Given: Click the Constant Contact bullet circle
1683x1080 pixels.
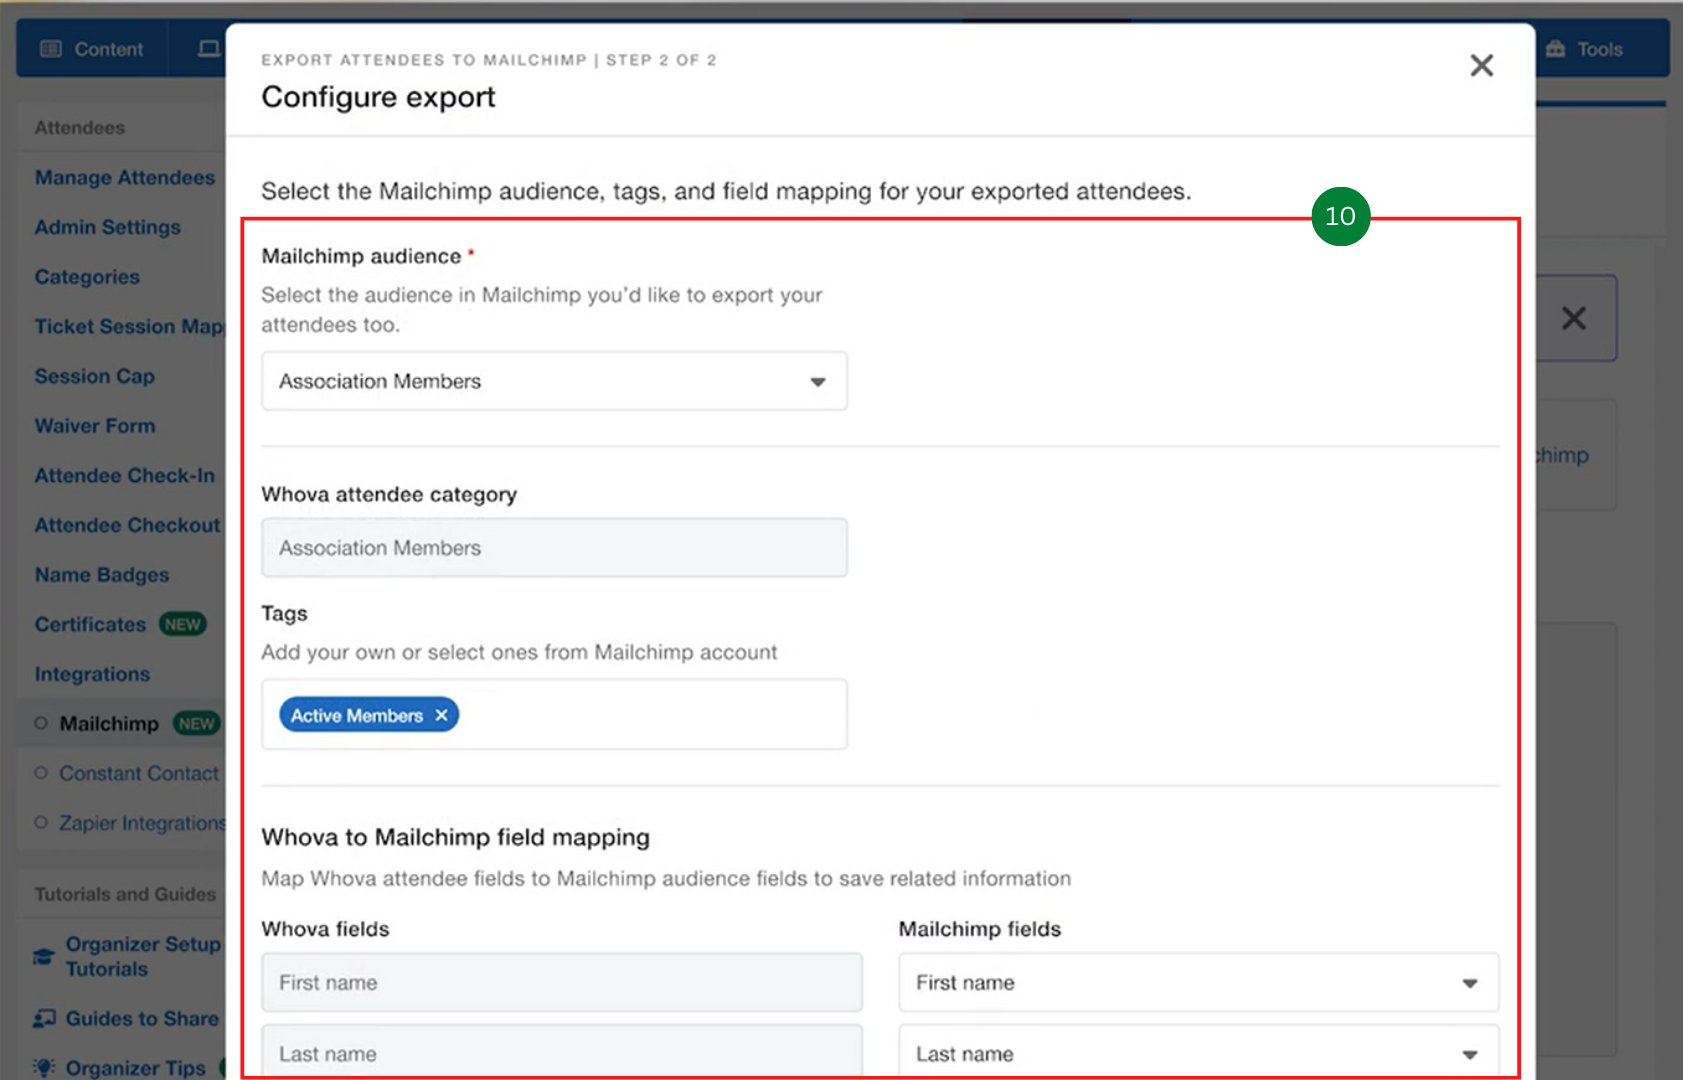Looking at the screenshot, I should [x=41, y=773].
